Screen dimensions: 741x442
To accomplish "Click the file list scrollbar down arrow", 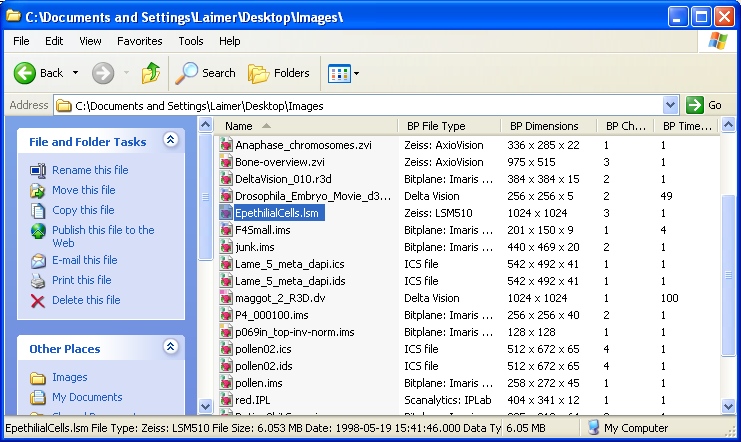I will (x=728, y=406).
